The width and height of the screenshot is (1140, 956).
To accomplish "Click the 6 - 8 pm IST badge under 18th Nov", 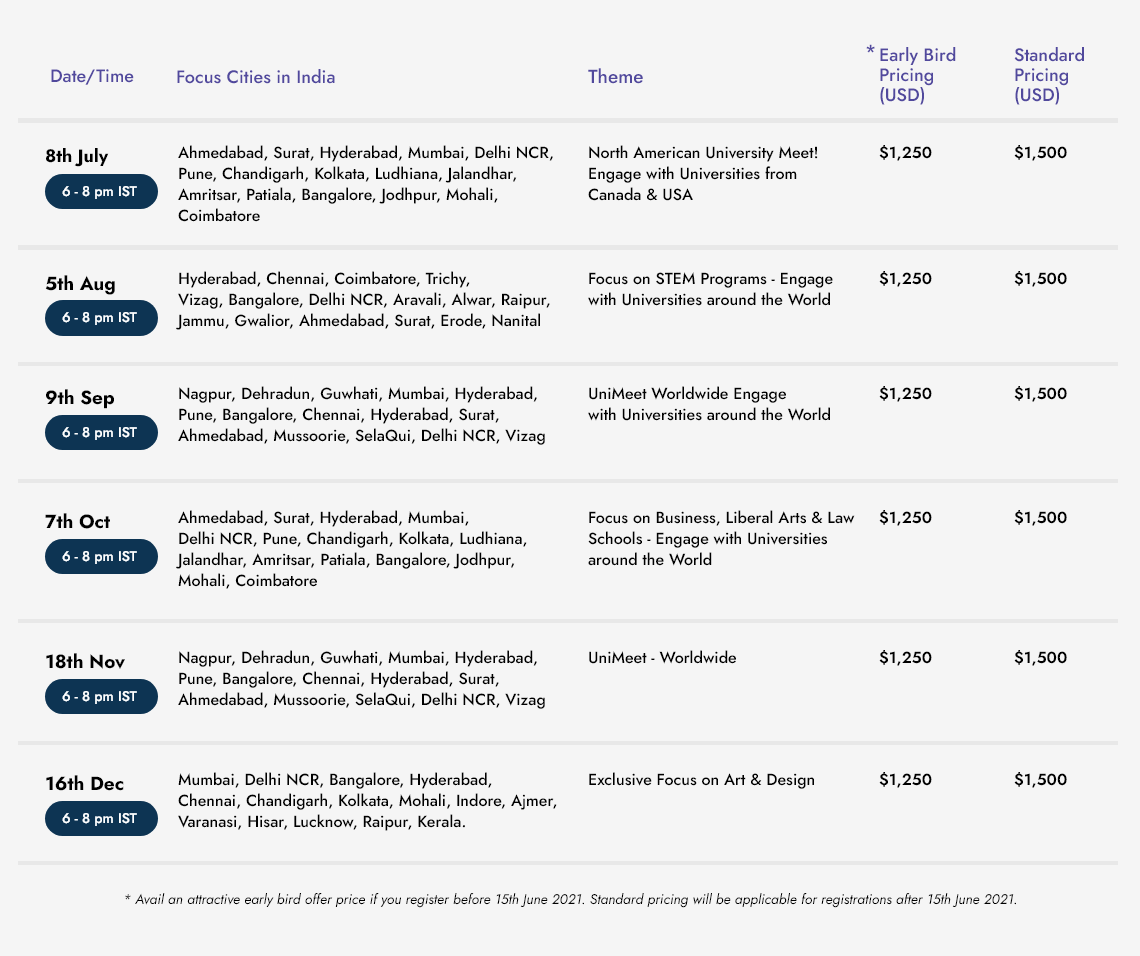I will (100, 696).
